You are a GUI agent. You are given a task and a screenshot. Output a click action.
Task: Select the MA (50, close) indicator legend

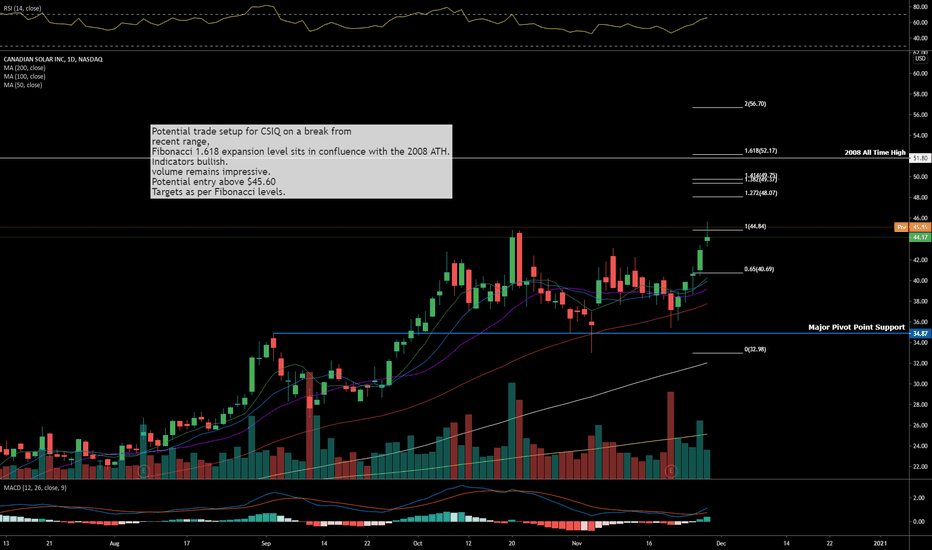click(23, 85)
